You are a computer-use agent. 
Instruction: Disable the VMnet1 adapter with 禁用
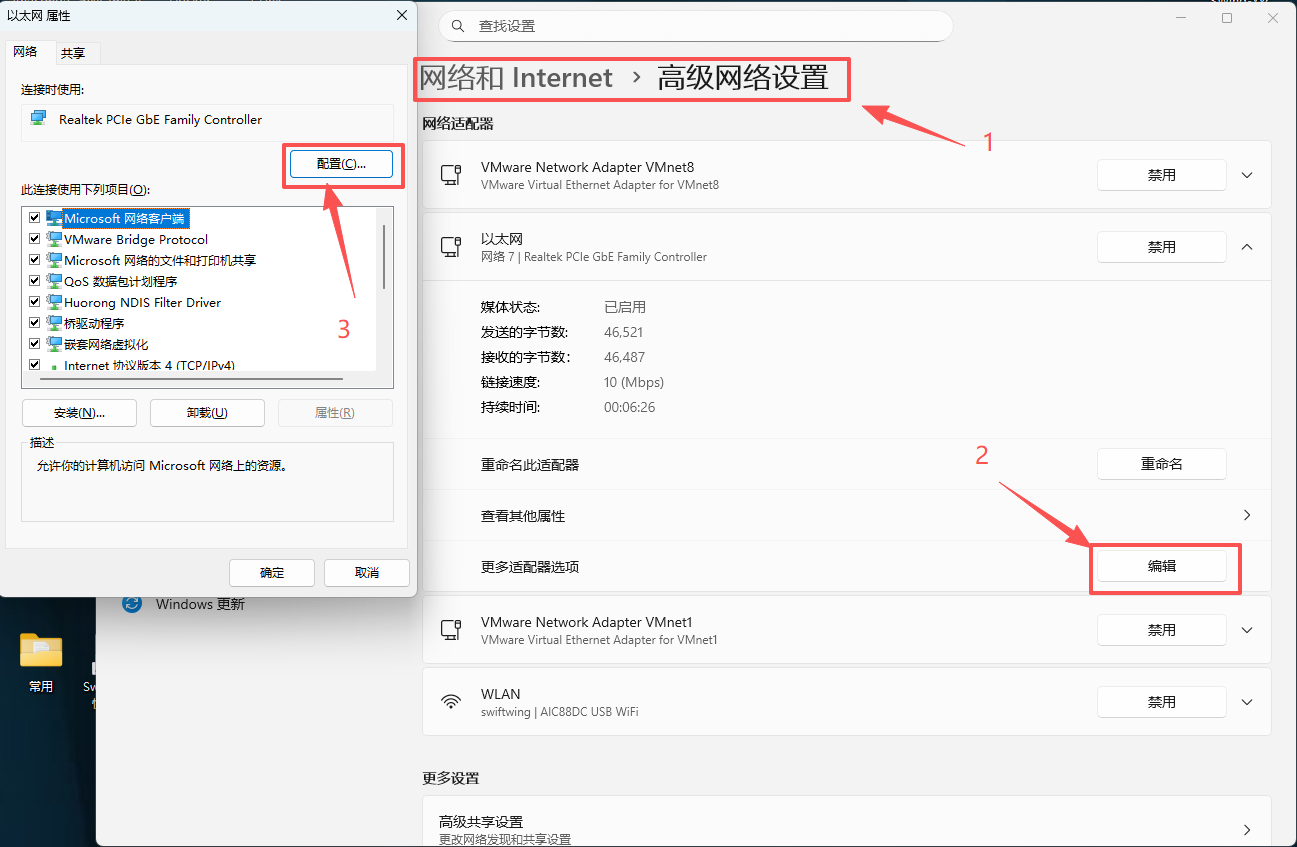1162,630
